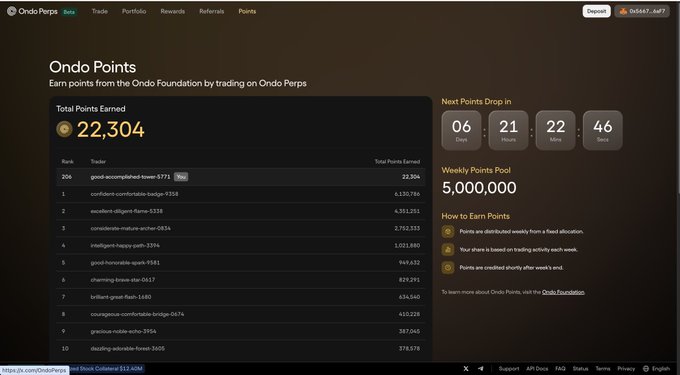Click the 5,000,000 weekly pool value
This screenshot has width=680, height=375.
point(479,188)
